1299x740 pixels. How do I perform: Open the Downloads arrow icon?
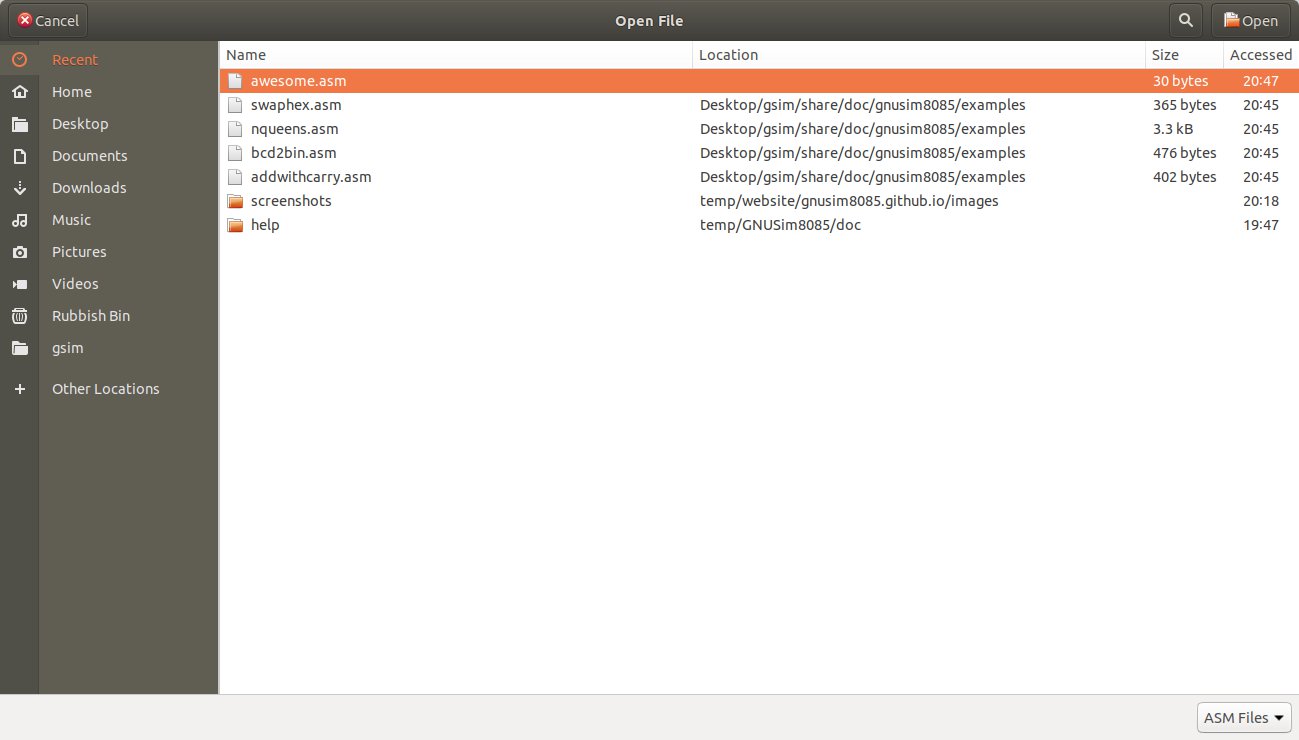[19, 187]
